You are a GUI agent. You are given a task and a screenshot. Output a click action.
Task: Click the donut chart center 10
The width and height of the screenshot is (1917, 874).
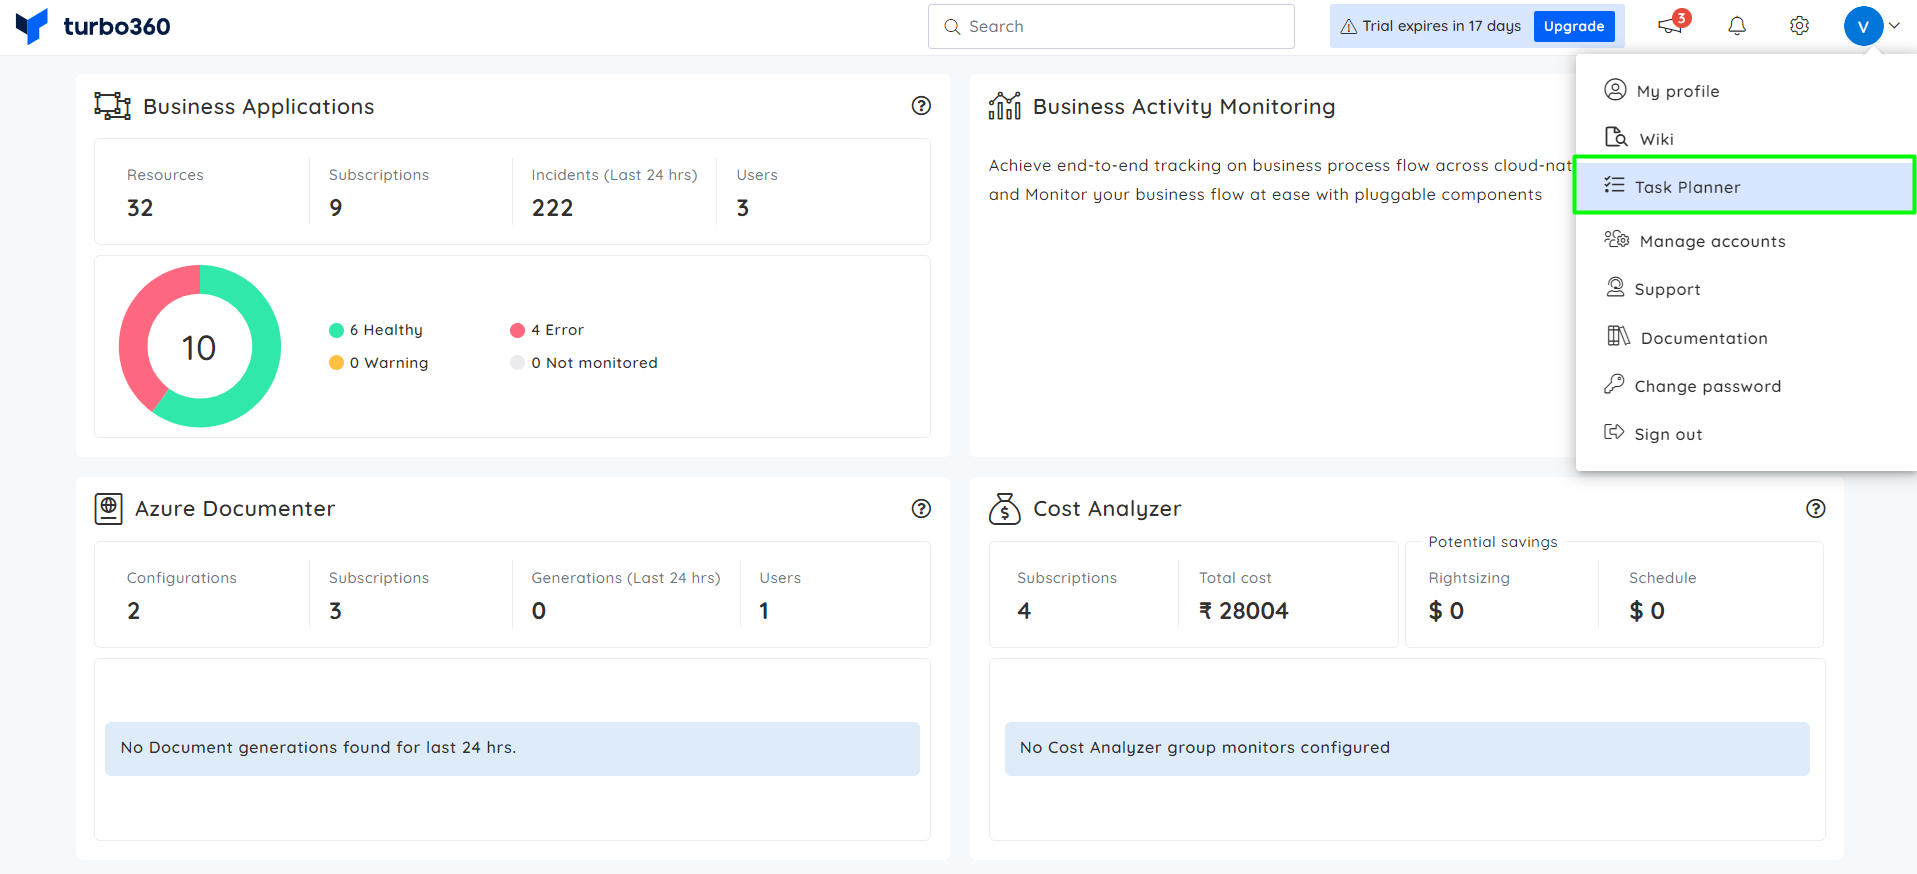199,348
